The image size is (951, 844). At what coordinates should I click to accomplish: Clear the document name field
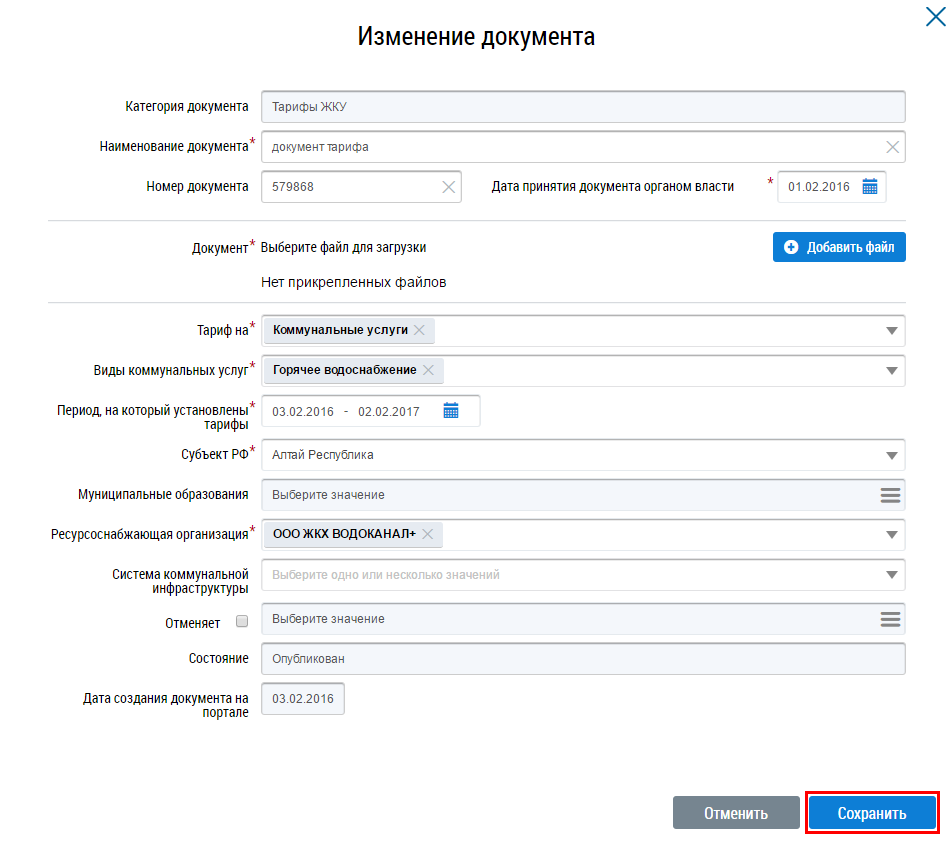[893, 147]
